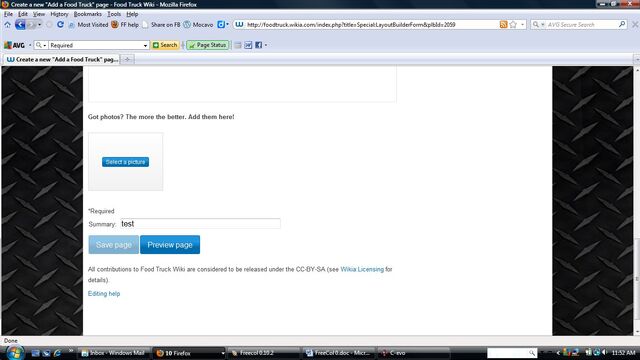
Task: Click the Wikia site icon in address bar
Action: coord(239,24)
